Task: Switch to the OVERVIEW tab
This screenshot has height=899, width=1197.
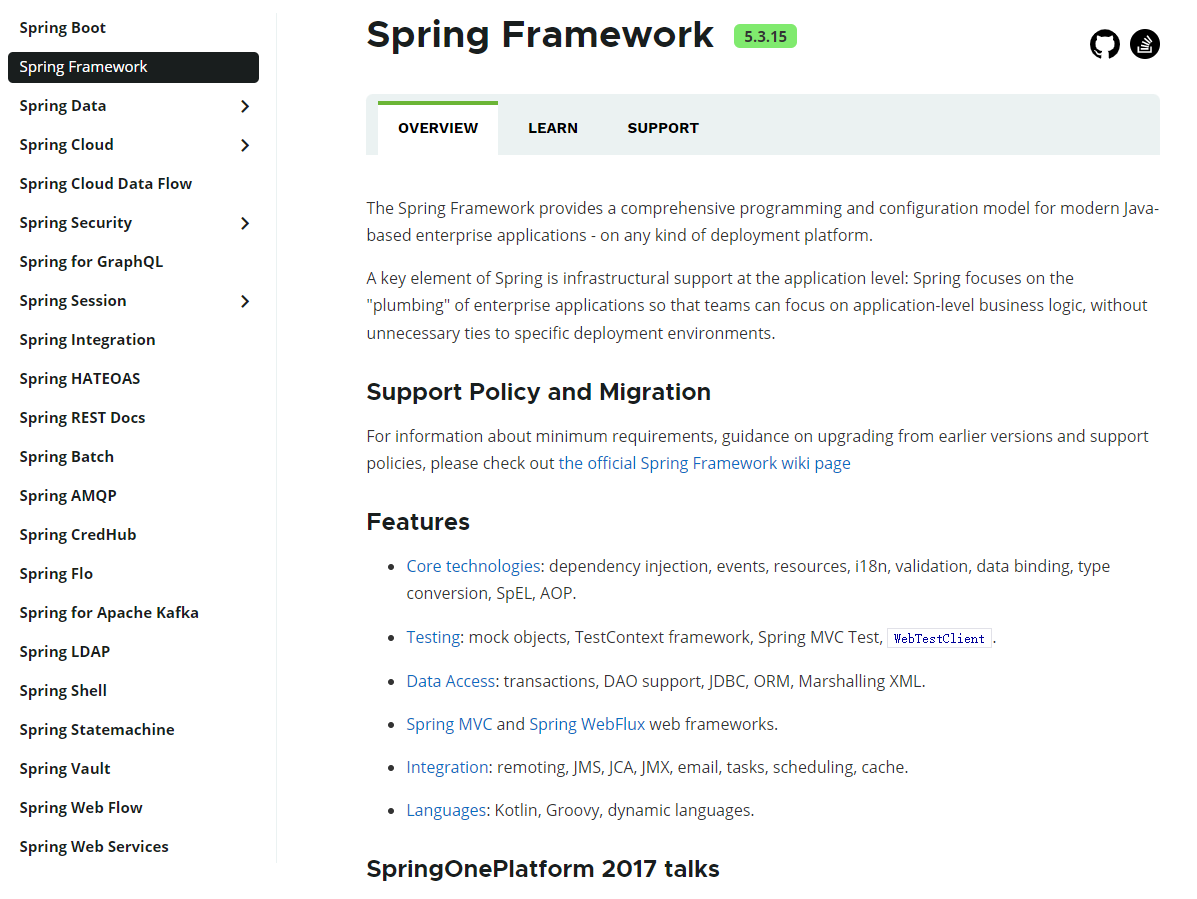Action: [438, 128]
